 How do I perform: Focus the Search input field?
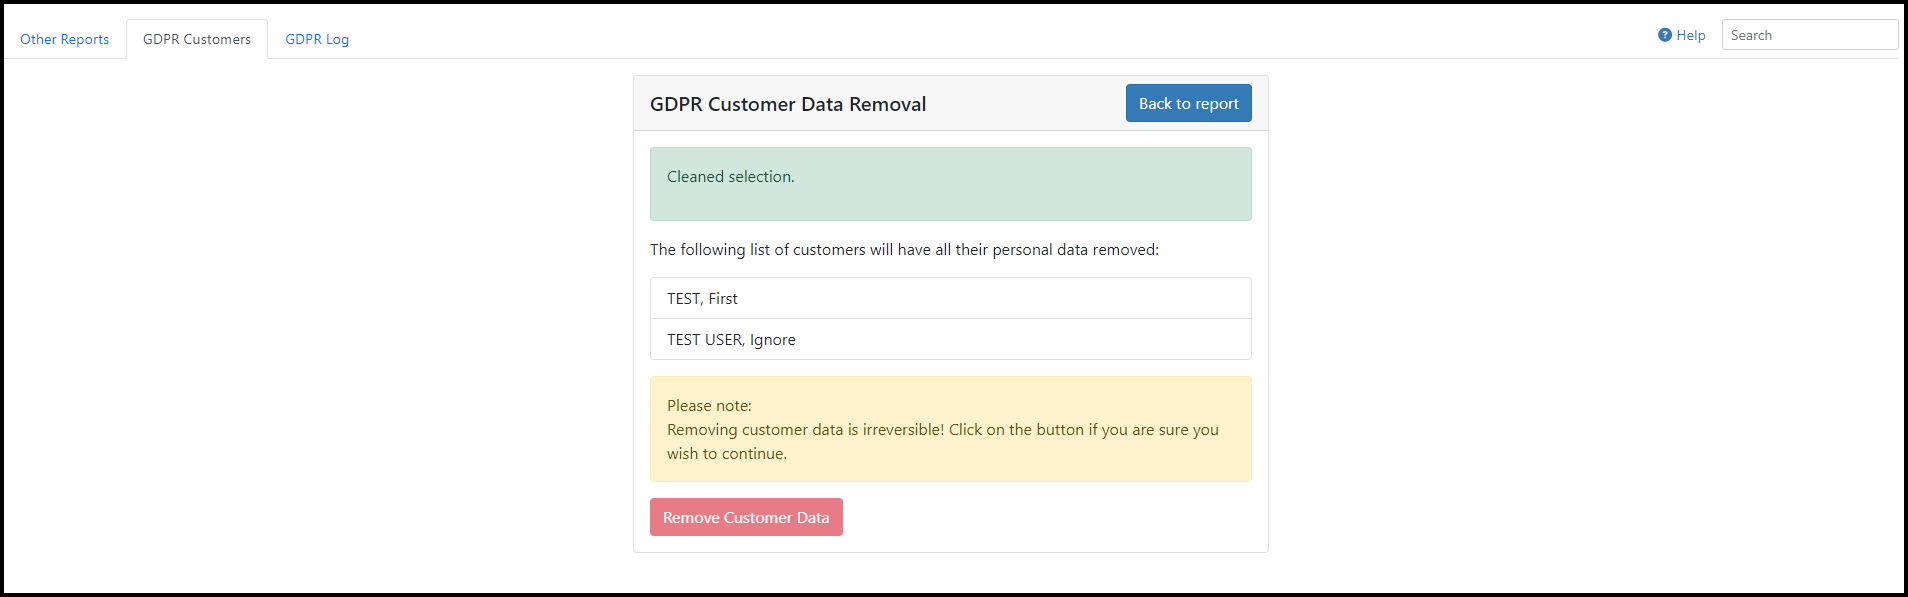[x=1809, y=35]
